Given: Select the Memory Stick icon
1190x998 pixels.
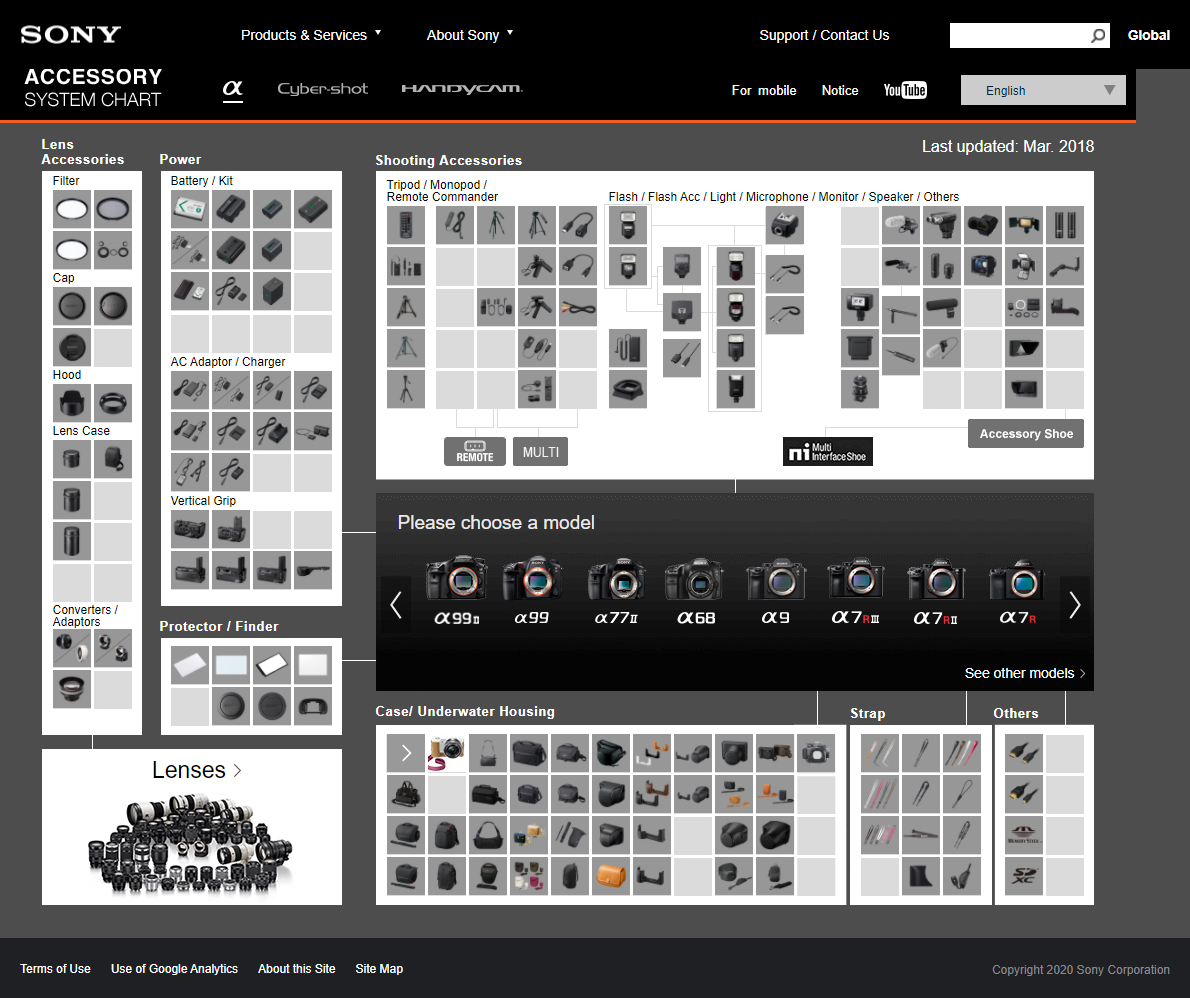Looking at the screenshot, I should (x=1024, y=836).
